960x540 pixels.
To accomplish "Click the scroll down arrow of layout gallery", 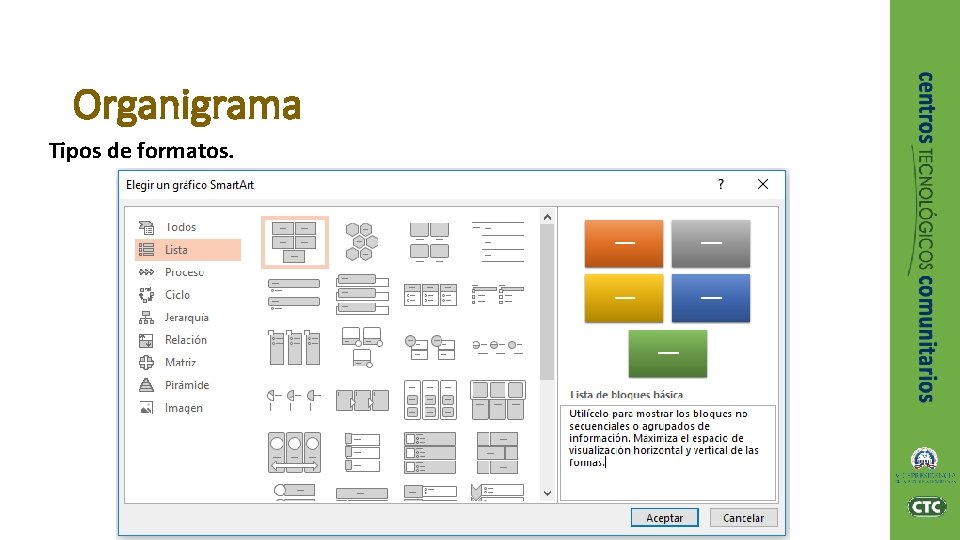I will coord(547,493).
